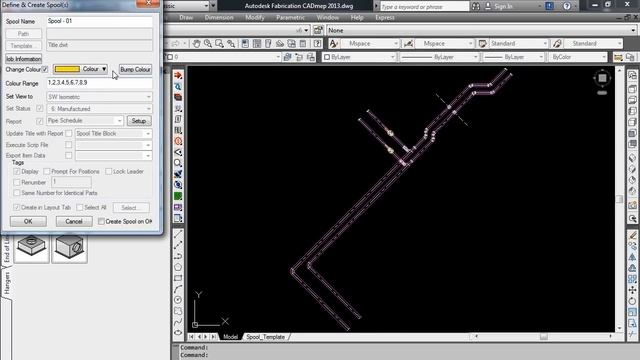Click the Infocenter search binoculars icon
Viewport: 640px width, 360px height.
(476, 7)
